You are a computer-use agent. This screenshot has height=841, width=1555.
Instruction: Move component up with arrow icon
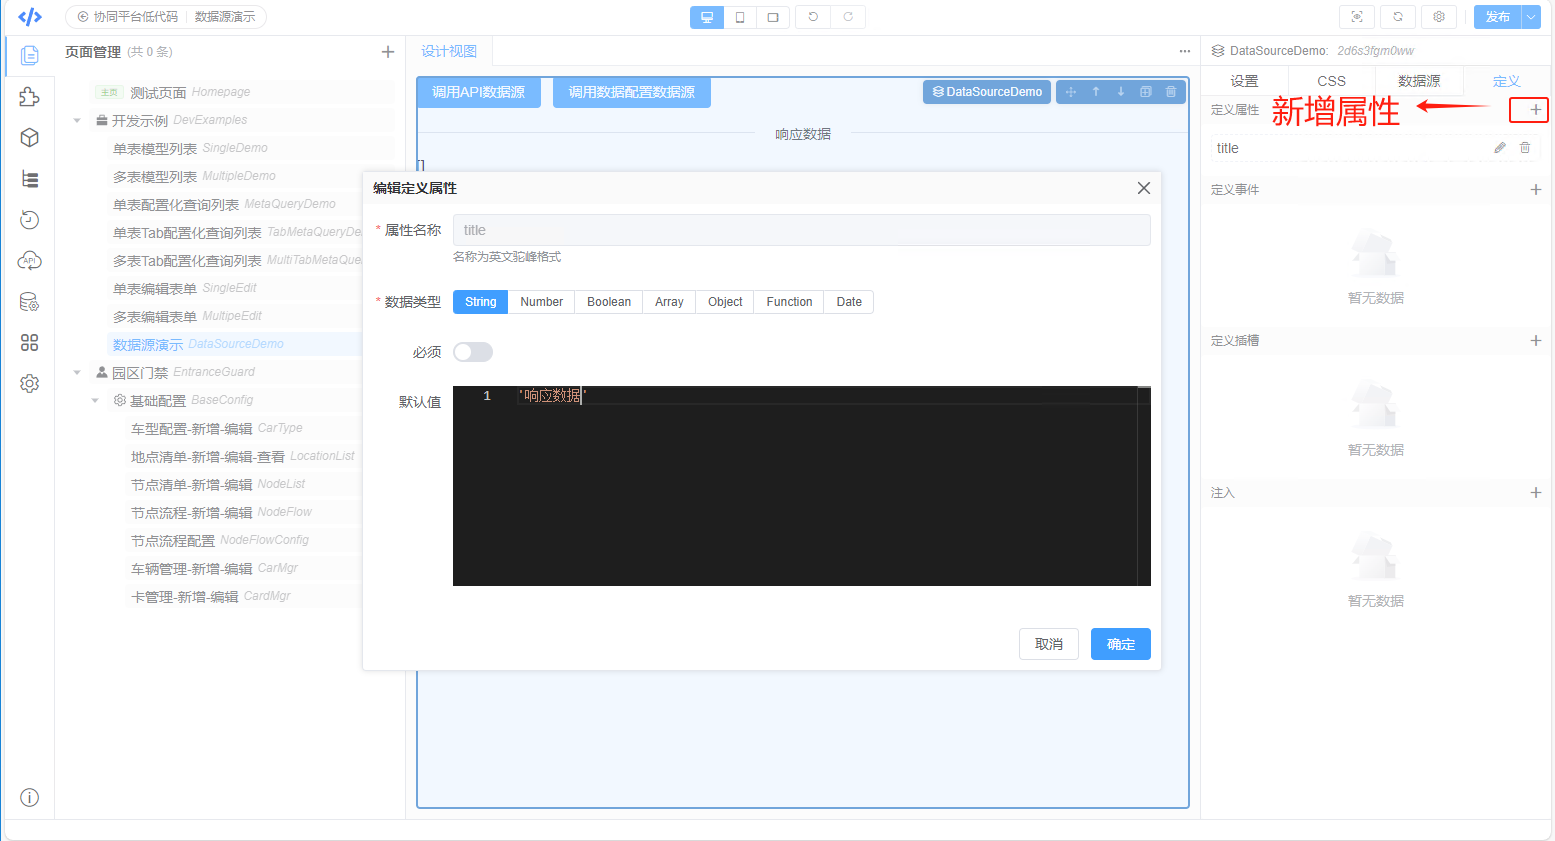(1096, 92)
